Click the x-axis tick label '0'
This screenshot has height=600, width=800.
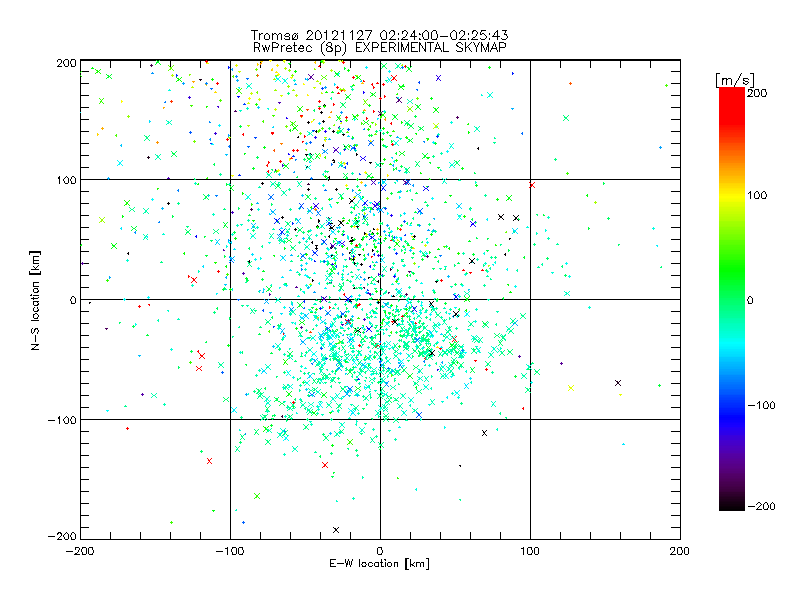(x=380, y=551)
